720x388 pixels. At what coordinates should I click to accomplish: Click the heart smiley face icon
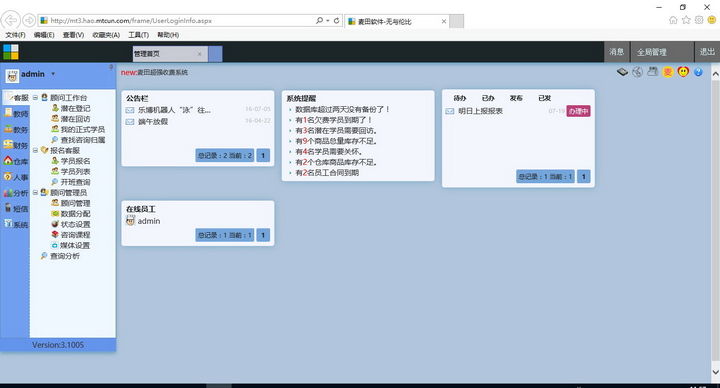[683, 72]
